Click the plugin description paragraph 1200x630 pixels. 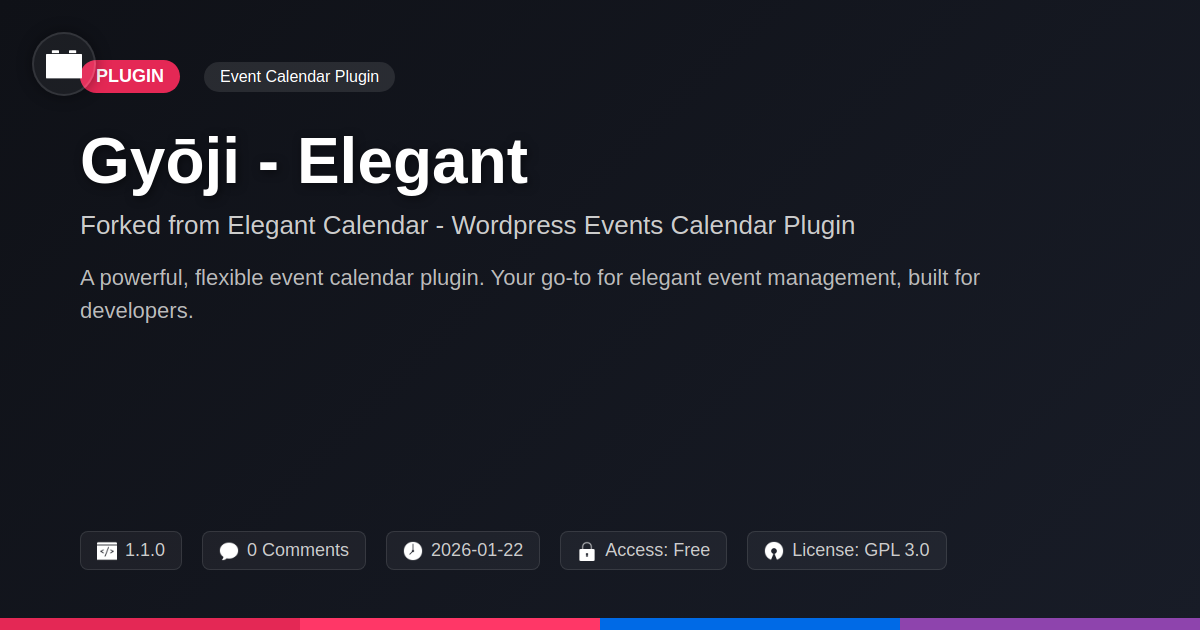coord(529,294)
